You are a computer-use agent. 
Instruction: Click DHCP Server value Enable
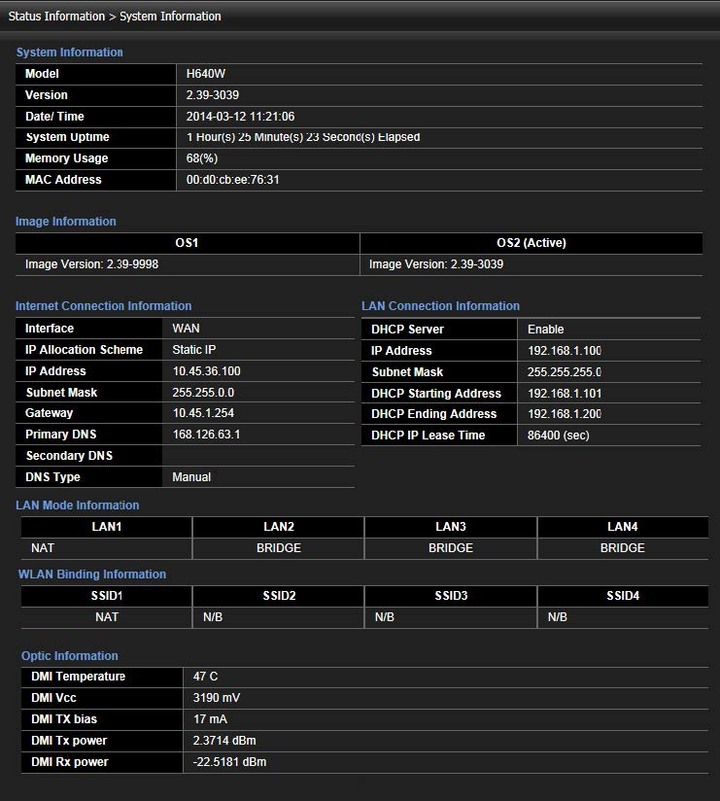pos(546,329)
